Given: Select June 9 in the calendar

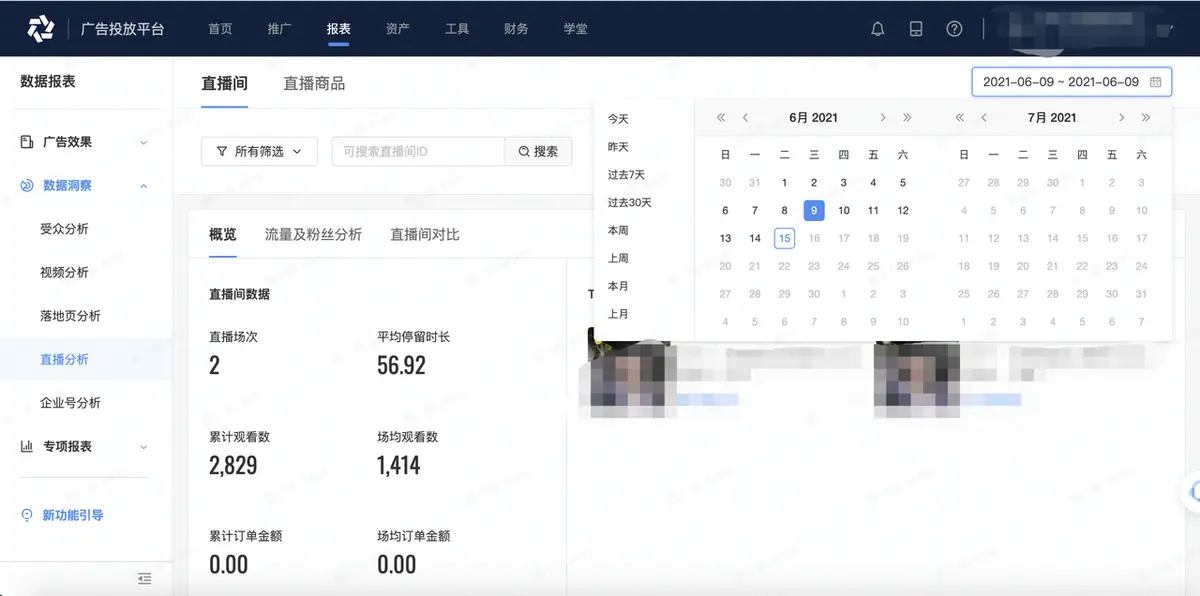Looking at the screenshot, I should [x=814, y=210].
